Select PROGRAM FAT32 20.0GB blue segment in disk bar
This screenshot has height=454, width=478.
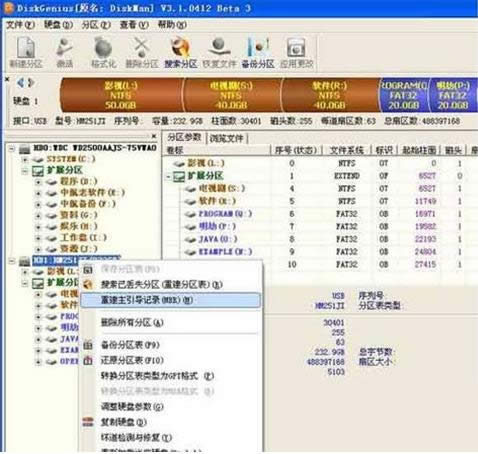403,95
